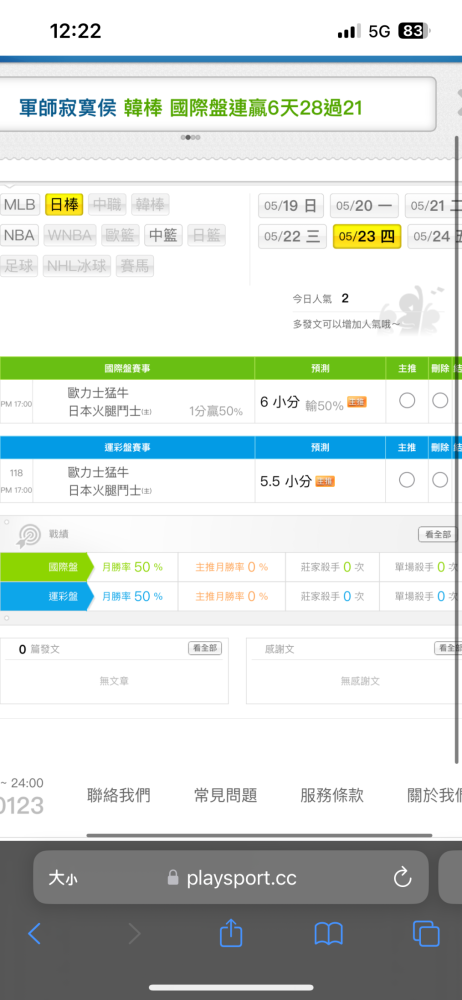The width and height of the screenshot is (462, 1000).
Task: Pick the 05/22 三 date
Action: pyautogui.click(x=292, y=237)
